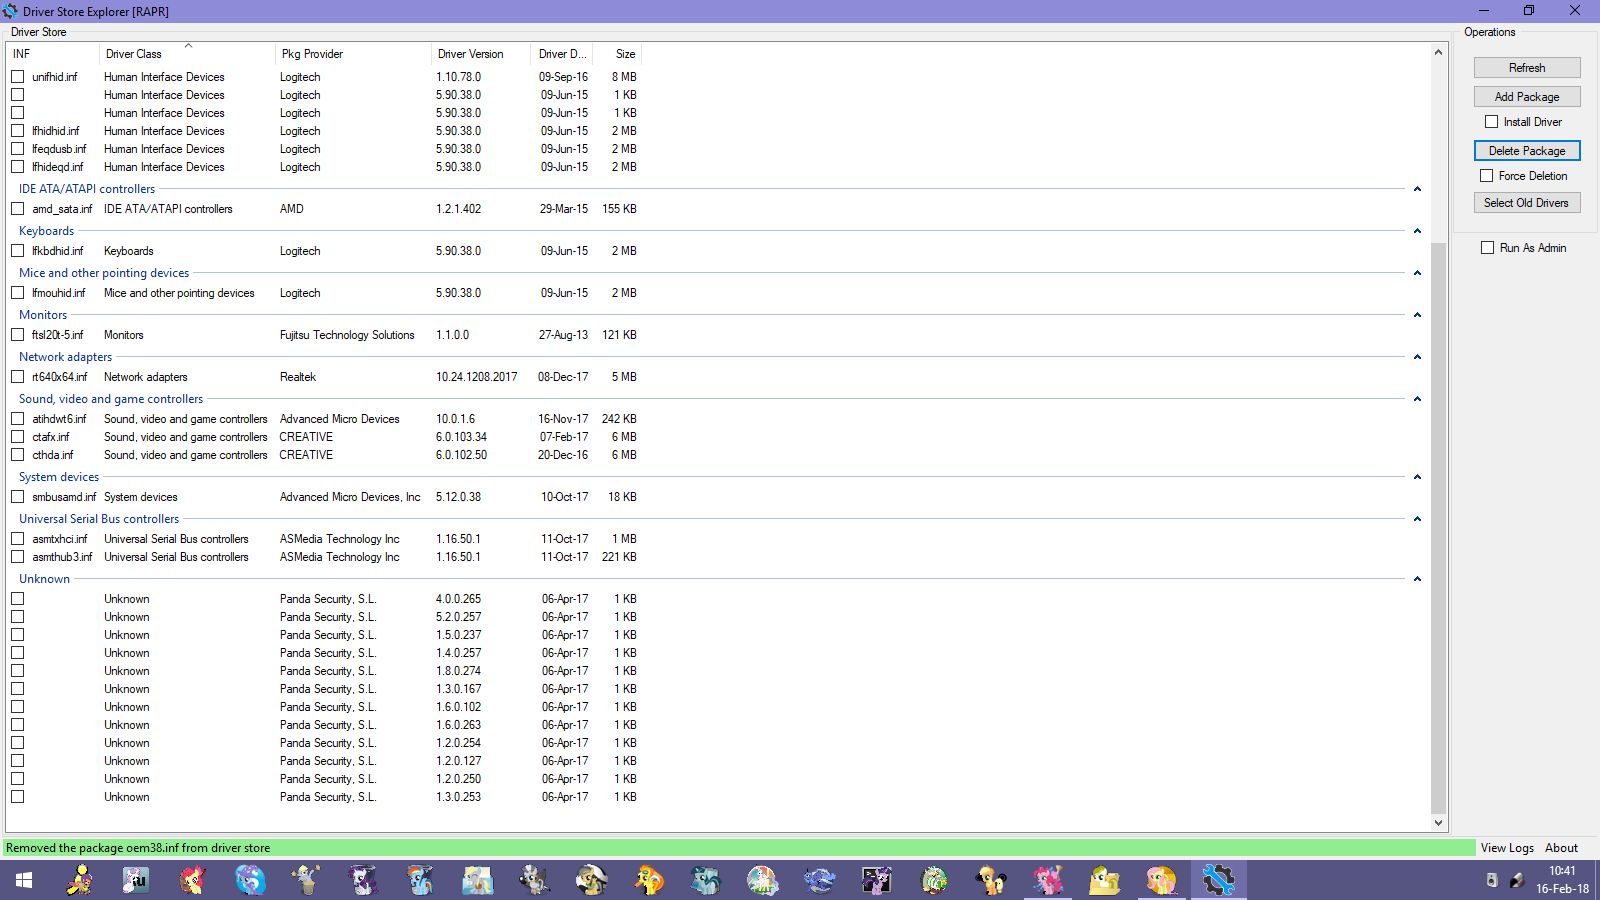This screenshot has width=1600, height=900.
Task: Tick the smbusamd.inf checkbox
Action: tap(18, 497)
